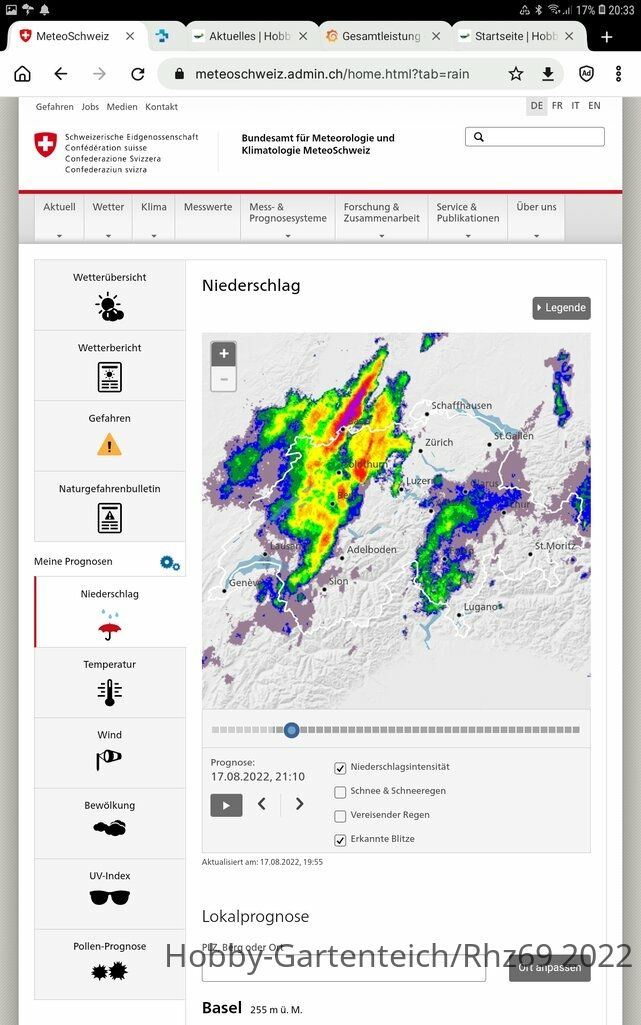Open the Kontakt top link
Image resolution: width=641 pixels, height=1025 pixels.
(x=161, y=107)
